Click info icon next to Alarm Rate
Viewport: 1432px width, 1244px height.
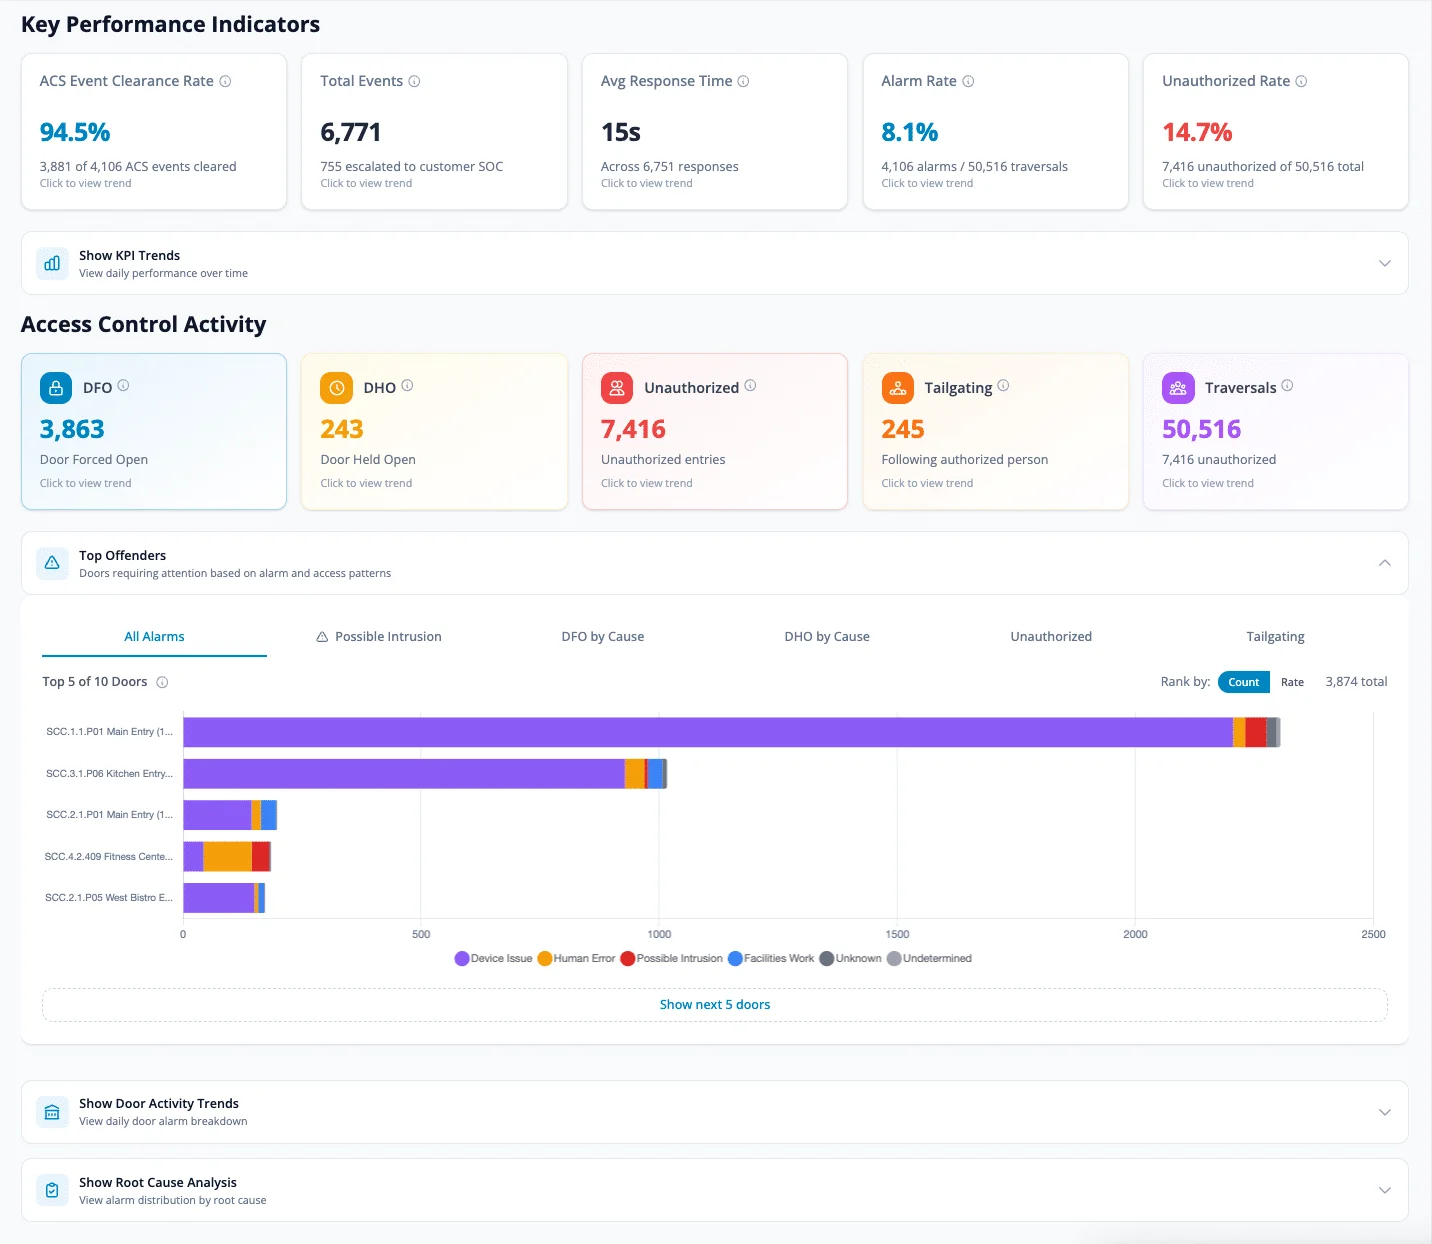tap(968, 81)
